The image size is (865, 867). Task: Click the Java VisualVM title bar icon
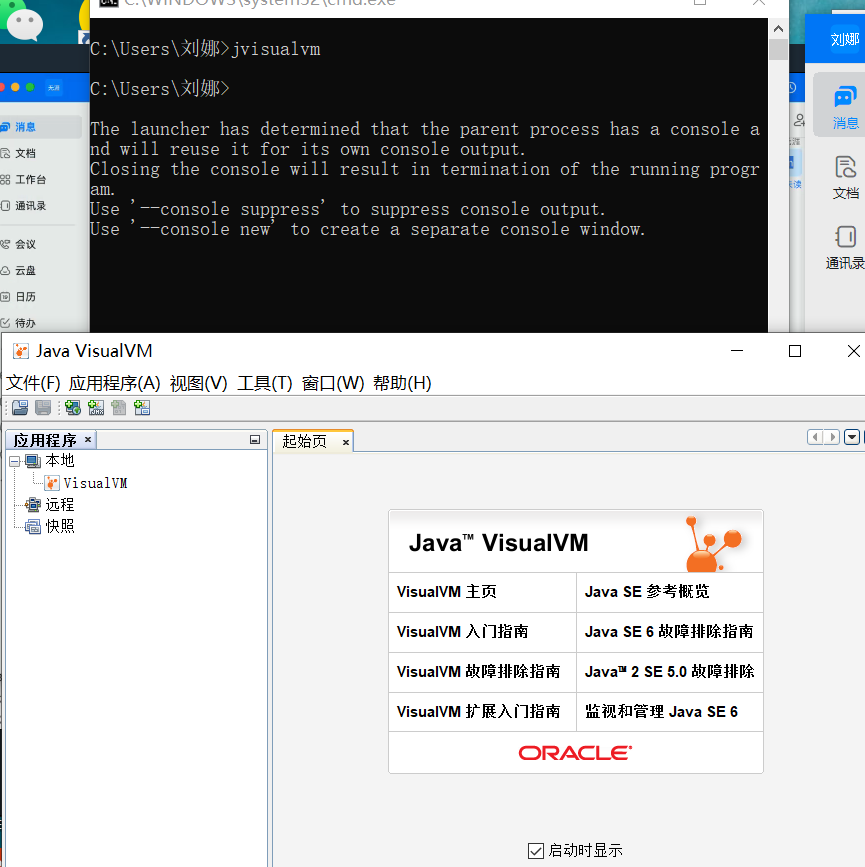pos(21,351)
